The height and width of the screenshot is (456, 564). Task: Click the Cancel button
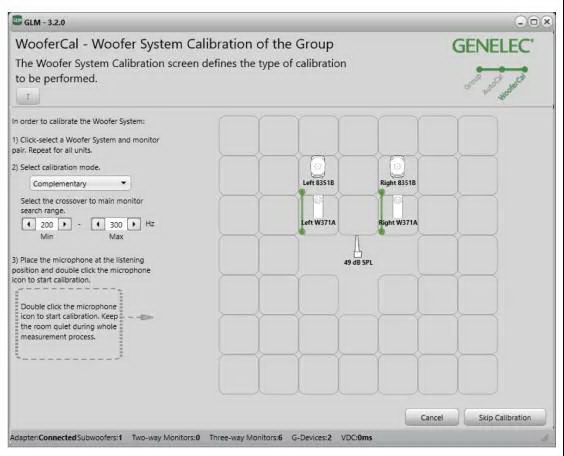(432, 418)
